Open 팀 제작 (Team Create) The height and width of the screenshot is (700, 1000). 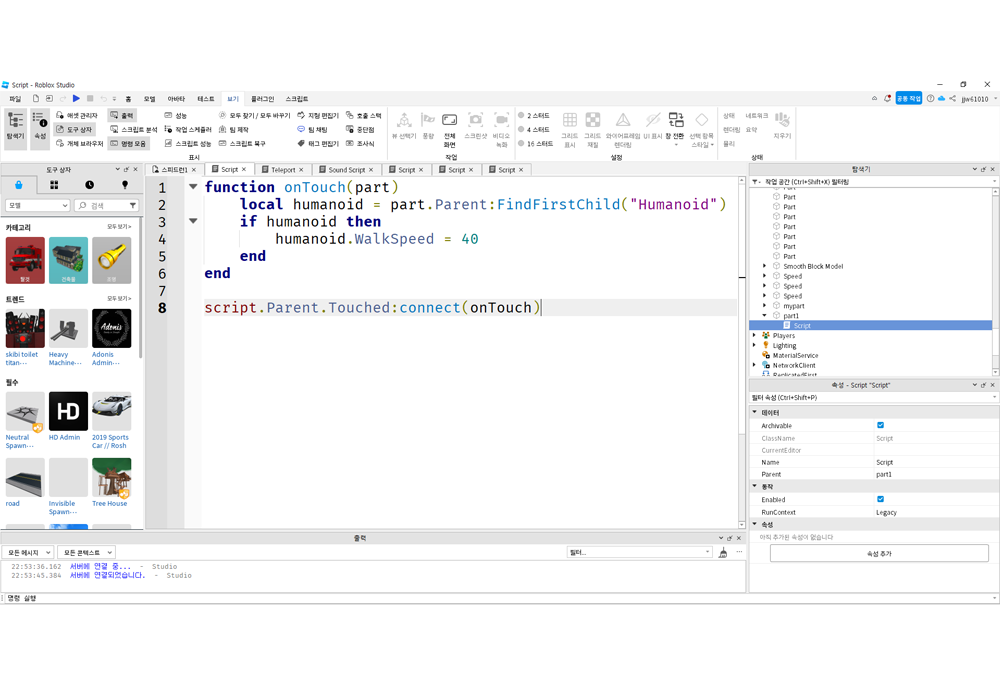233,129
